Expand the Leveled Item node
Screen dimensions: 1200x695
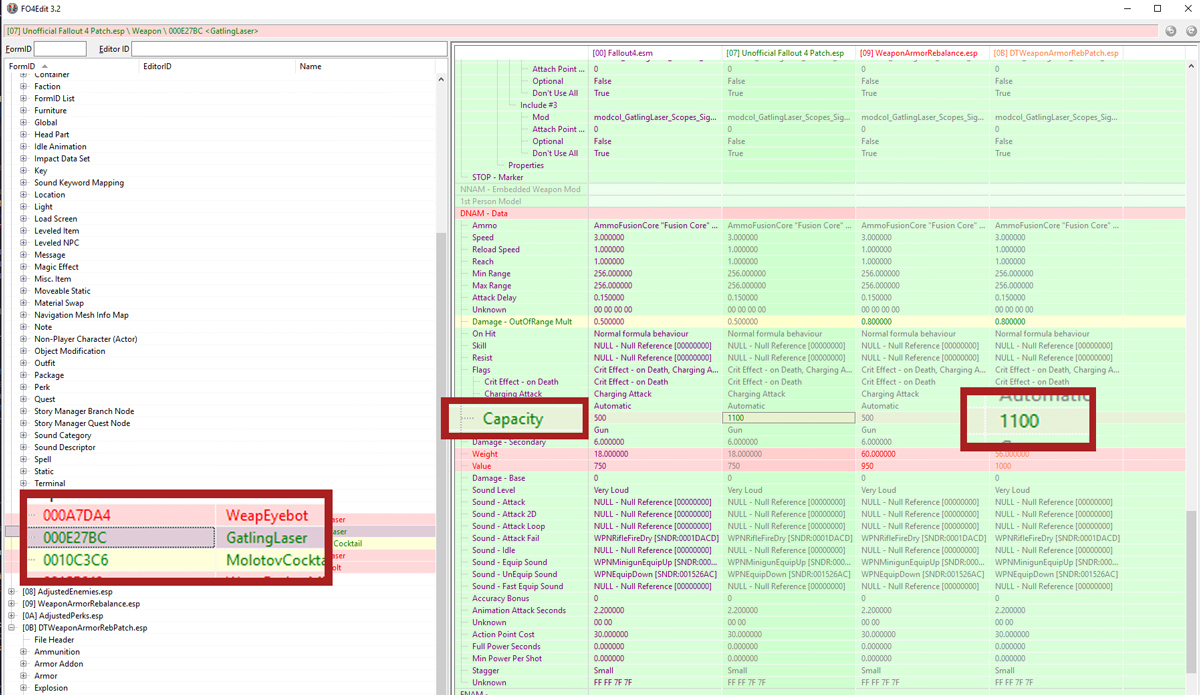pyautogui.click(x=24, y=231)
